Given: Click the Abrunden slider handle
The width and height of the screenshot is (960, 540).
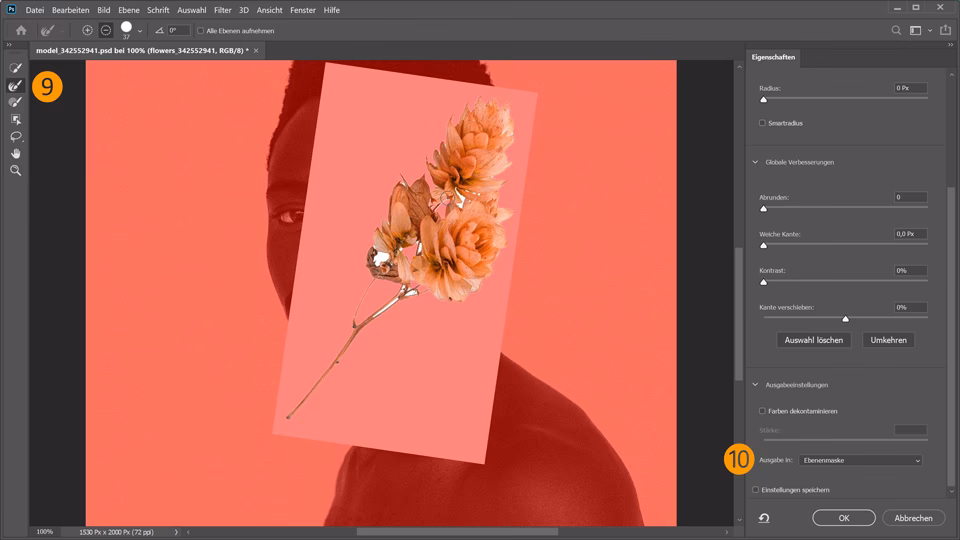Looking at the screenshot, I should [x=763, y=209].
